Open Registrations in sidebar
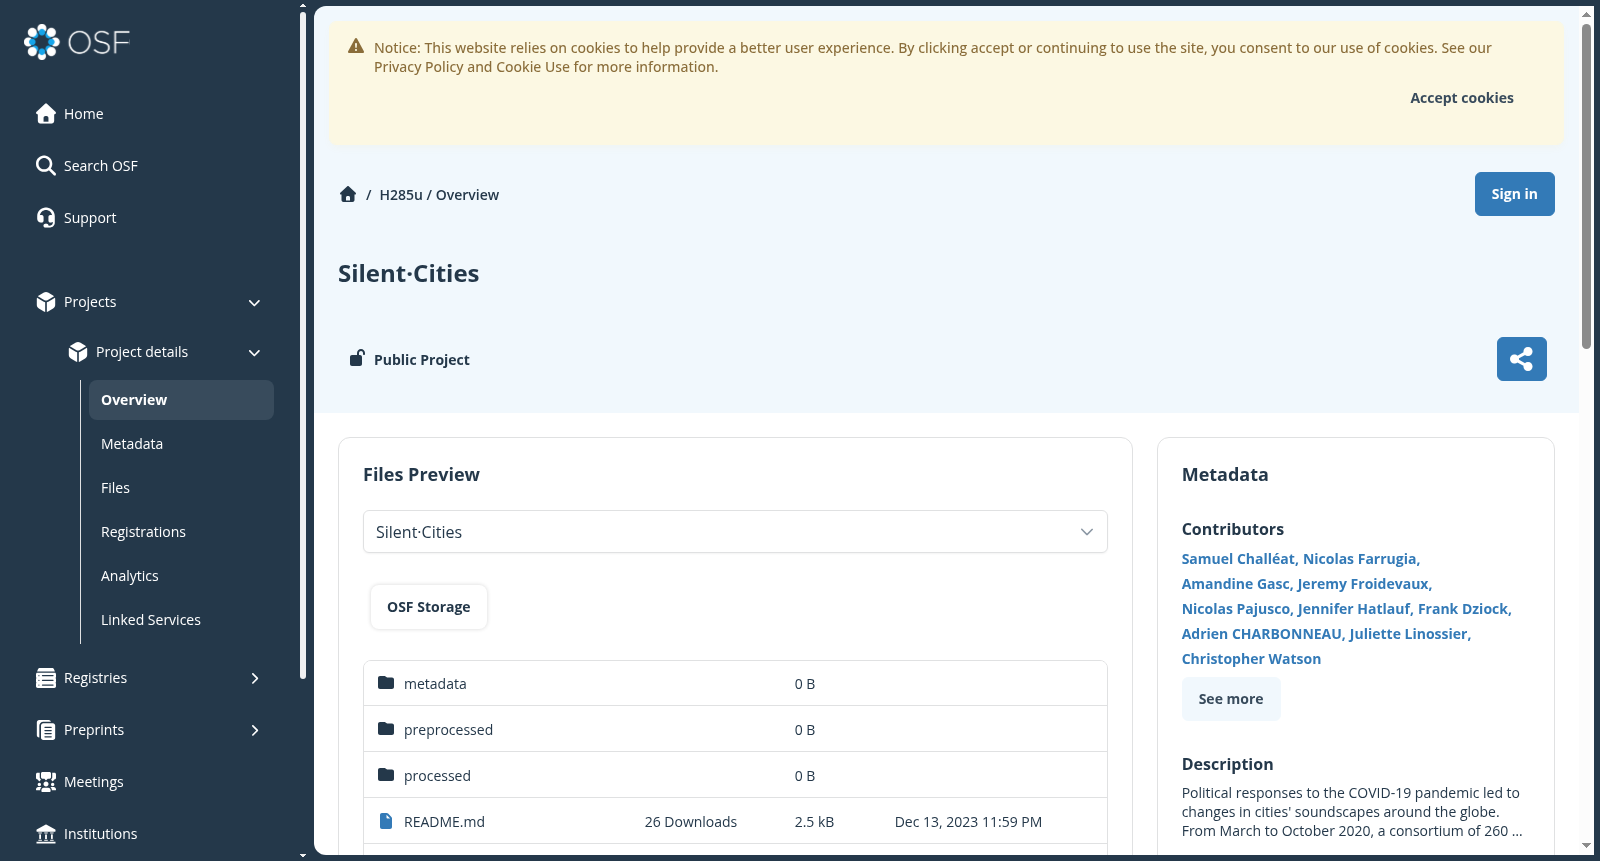This screenshot has height=861, width=1600. (181, 532)
